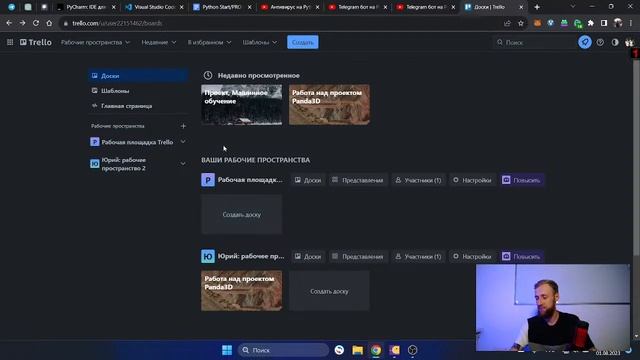Create board in Юрий workspace
Image resolution: width=640 pixels, height=360 pixels.
tap(329, 291)
